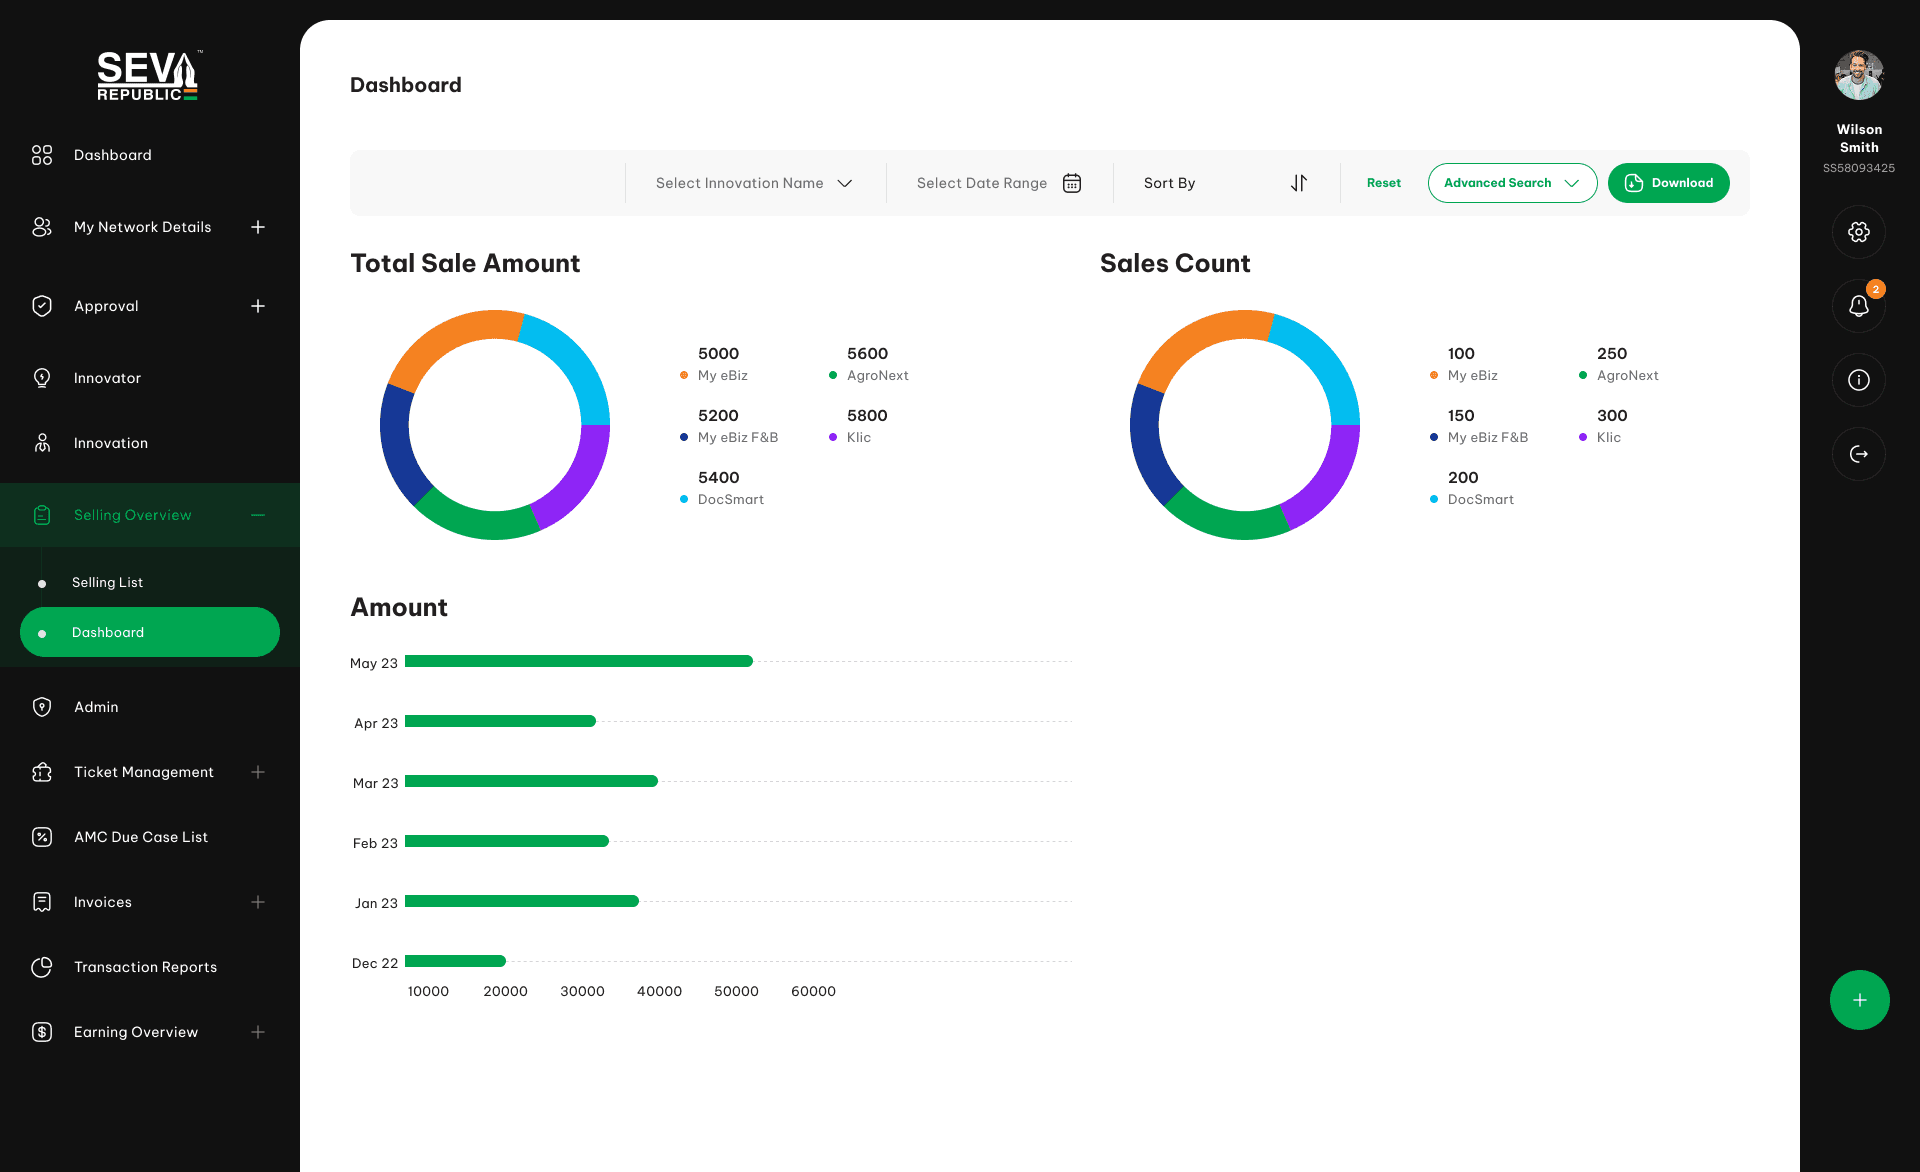Click the Transaction Reports pie icon
The height and width of the screenshot is (1172, 1920).
42,967
